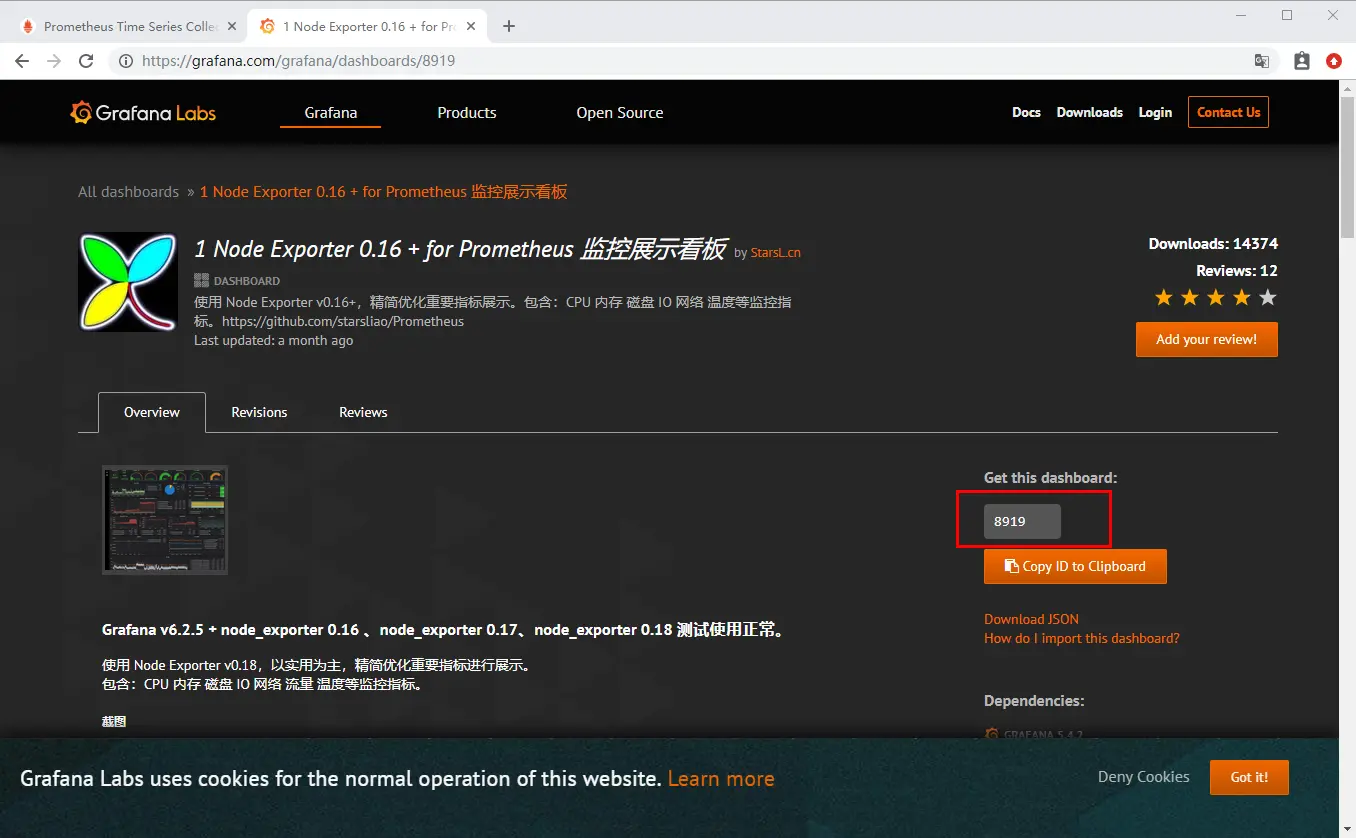Screen dimensions: 1356x838
Task: Click the Reviews: 12 text
Action: [1237, 271]
